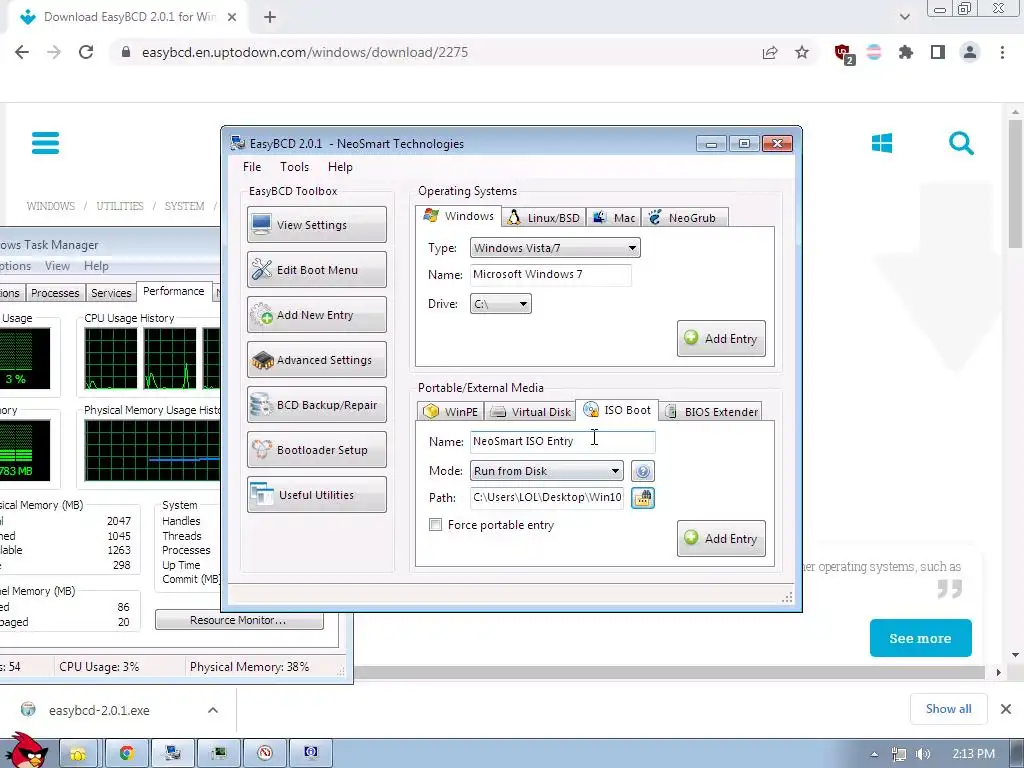Click the See more button

point(920,638)
